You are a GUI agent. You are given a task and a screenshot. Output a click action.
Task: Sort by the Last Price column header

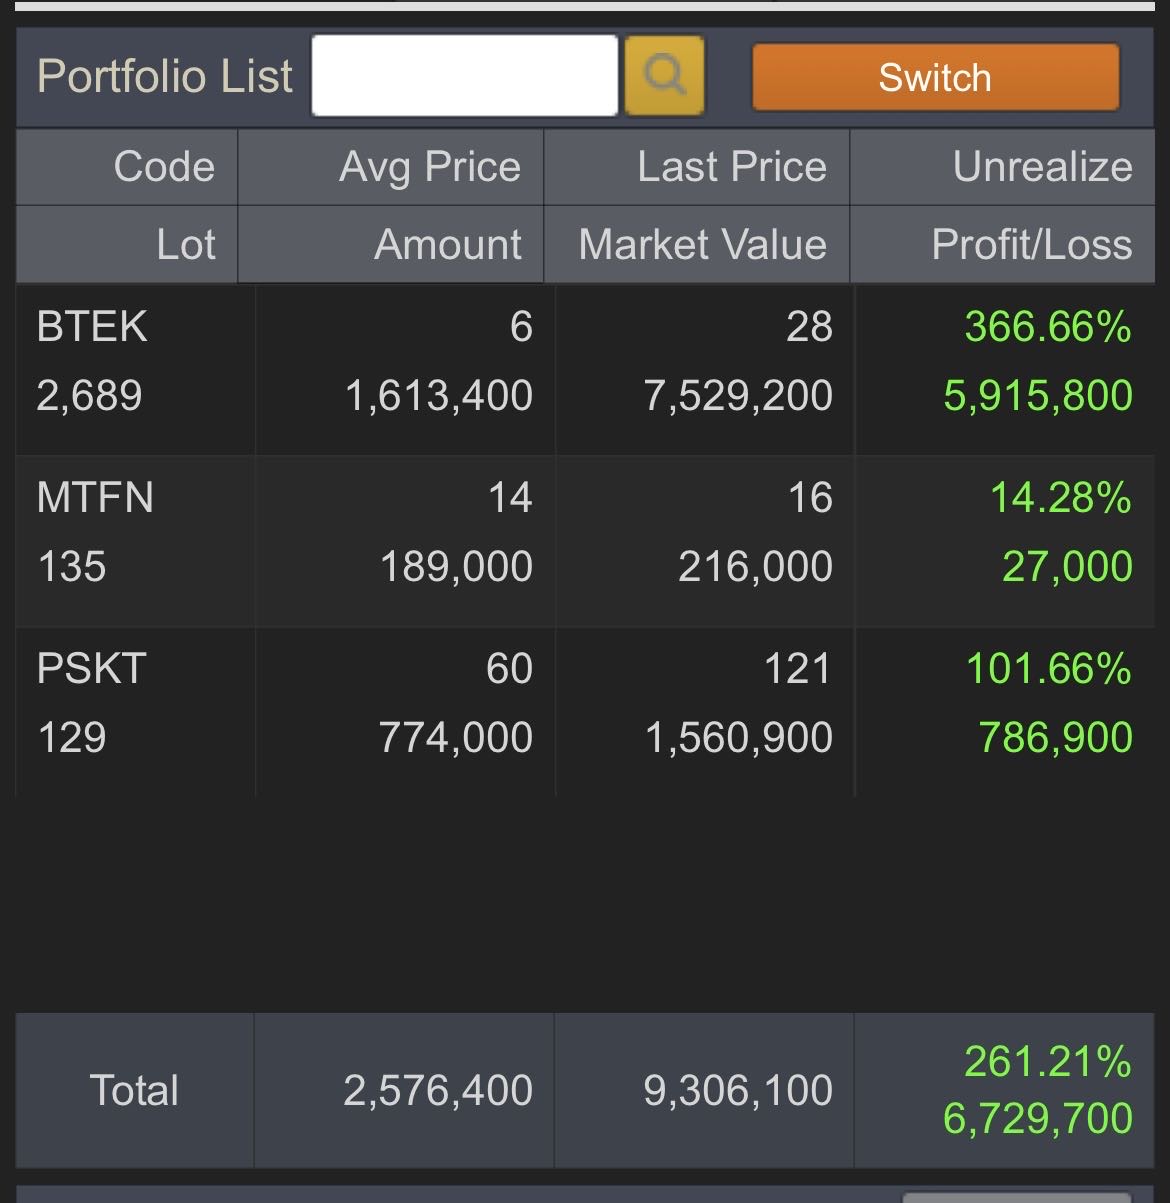(731, 167)
